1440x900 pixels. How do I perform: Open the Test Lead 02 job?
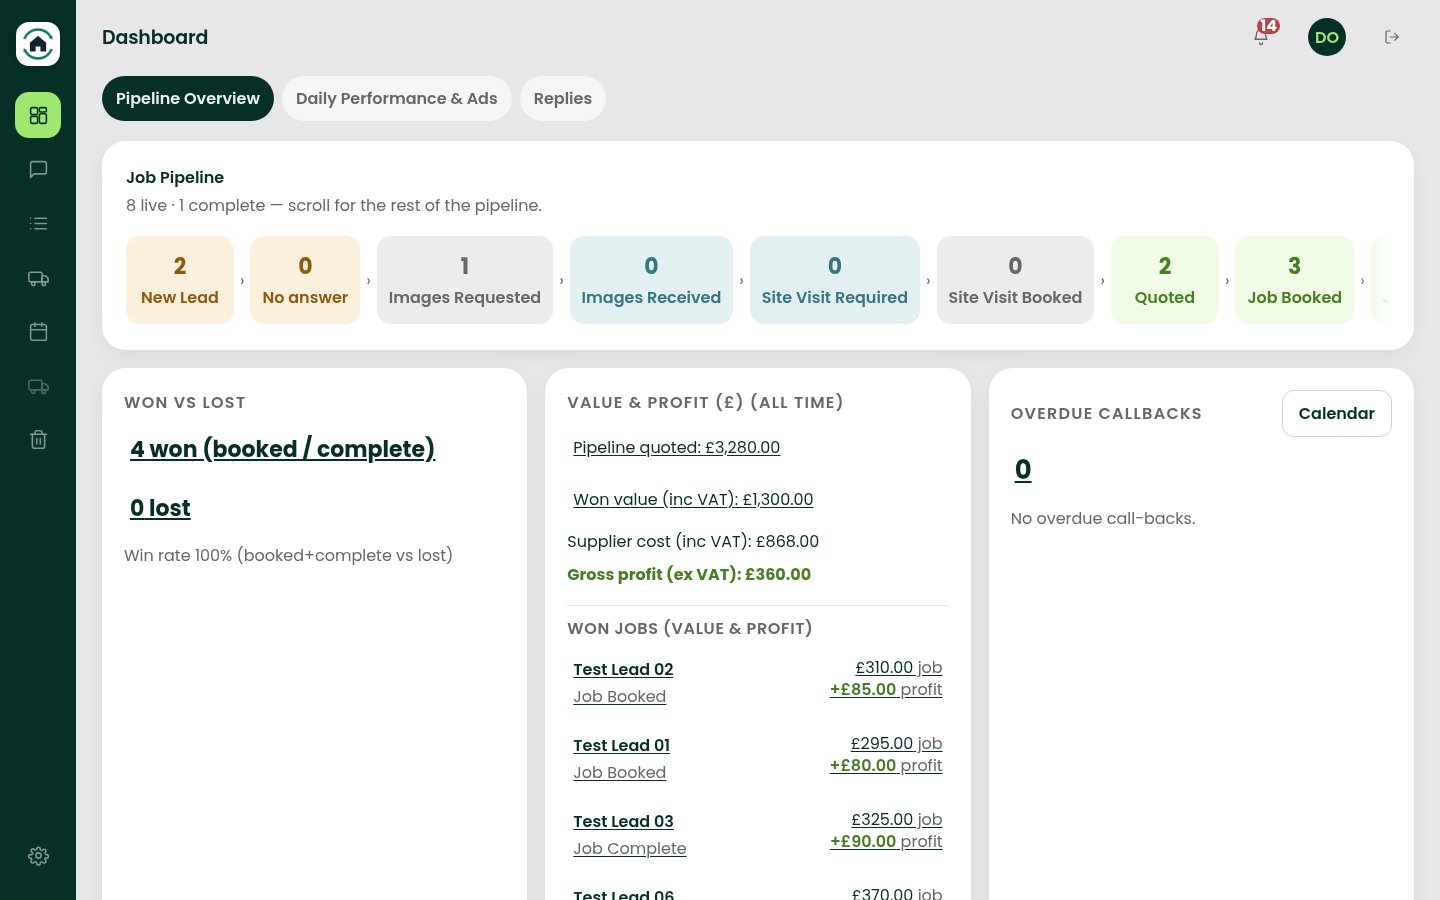(623, 669)
